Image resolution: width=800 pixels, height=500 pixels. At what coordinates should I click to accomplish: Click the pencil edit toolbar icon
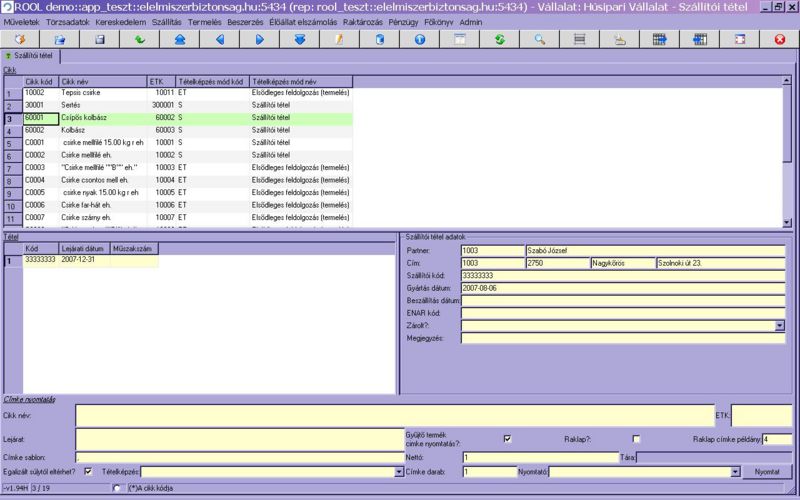(x=339, y=39)
